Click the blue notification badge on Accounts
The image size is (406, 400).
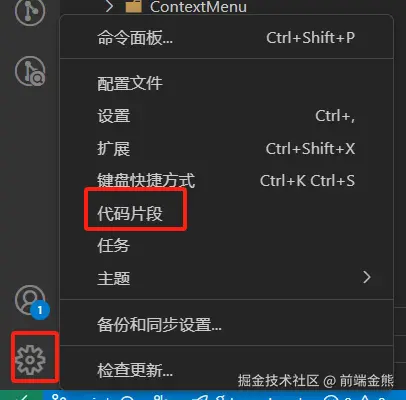(40, 310)
